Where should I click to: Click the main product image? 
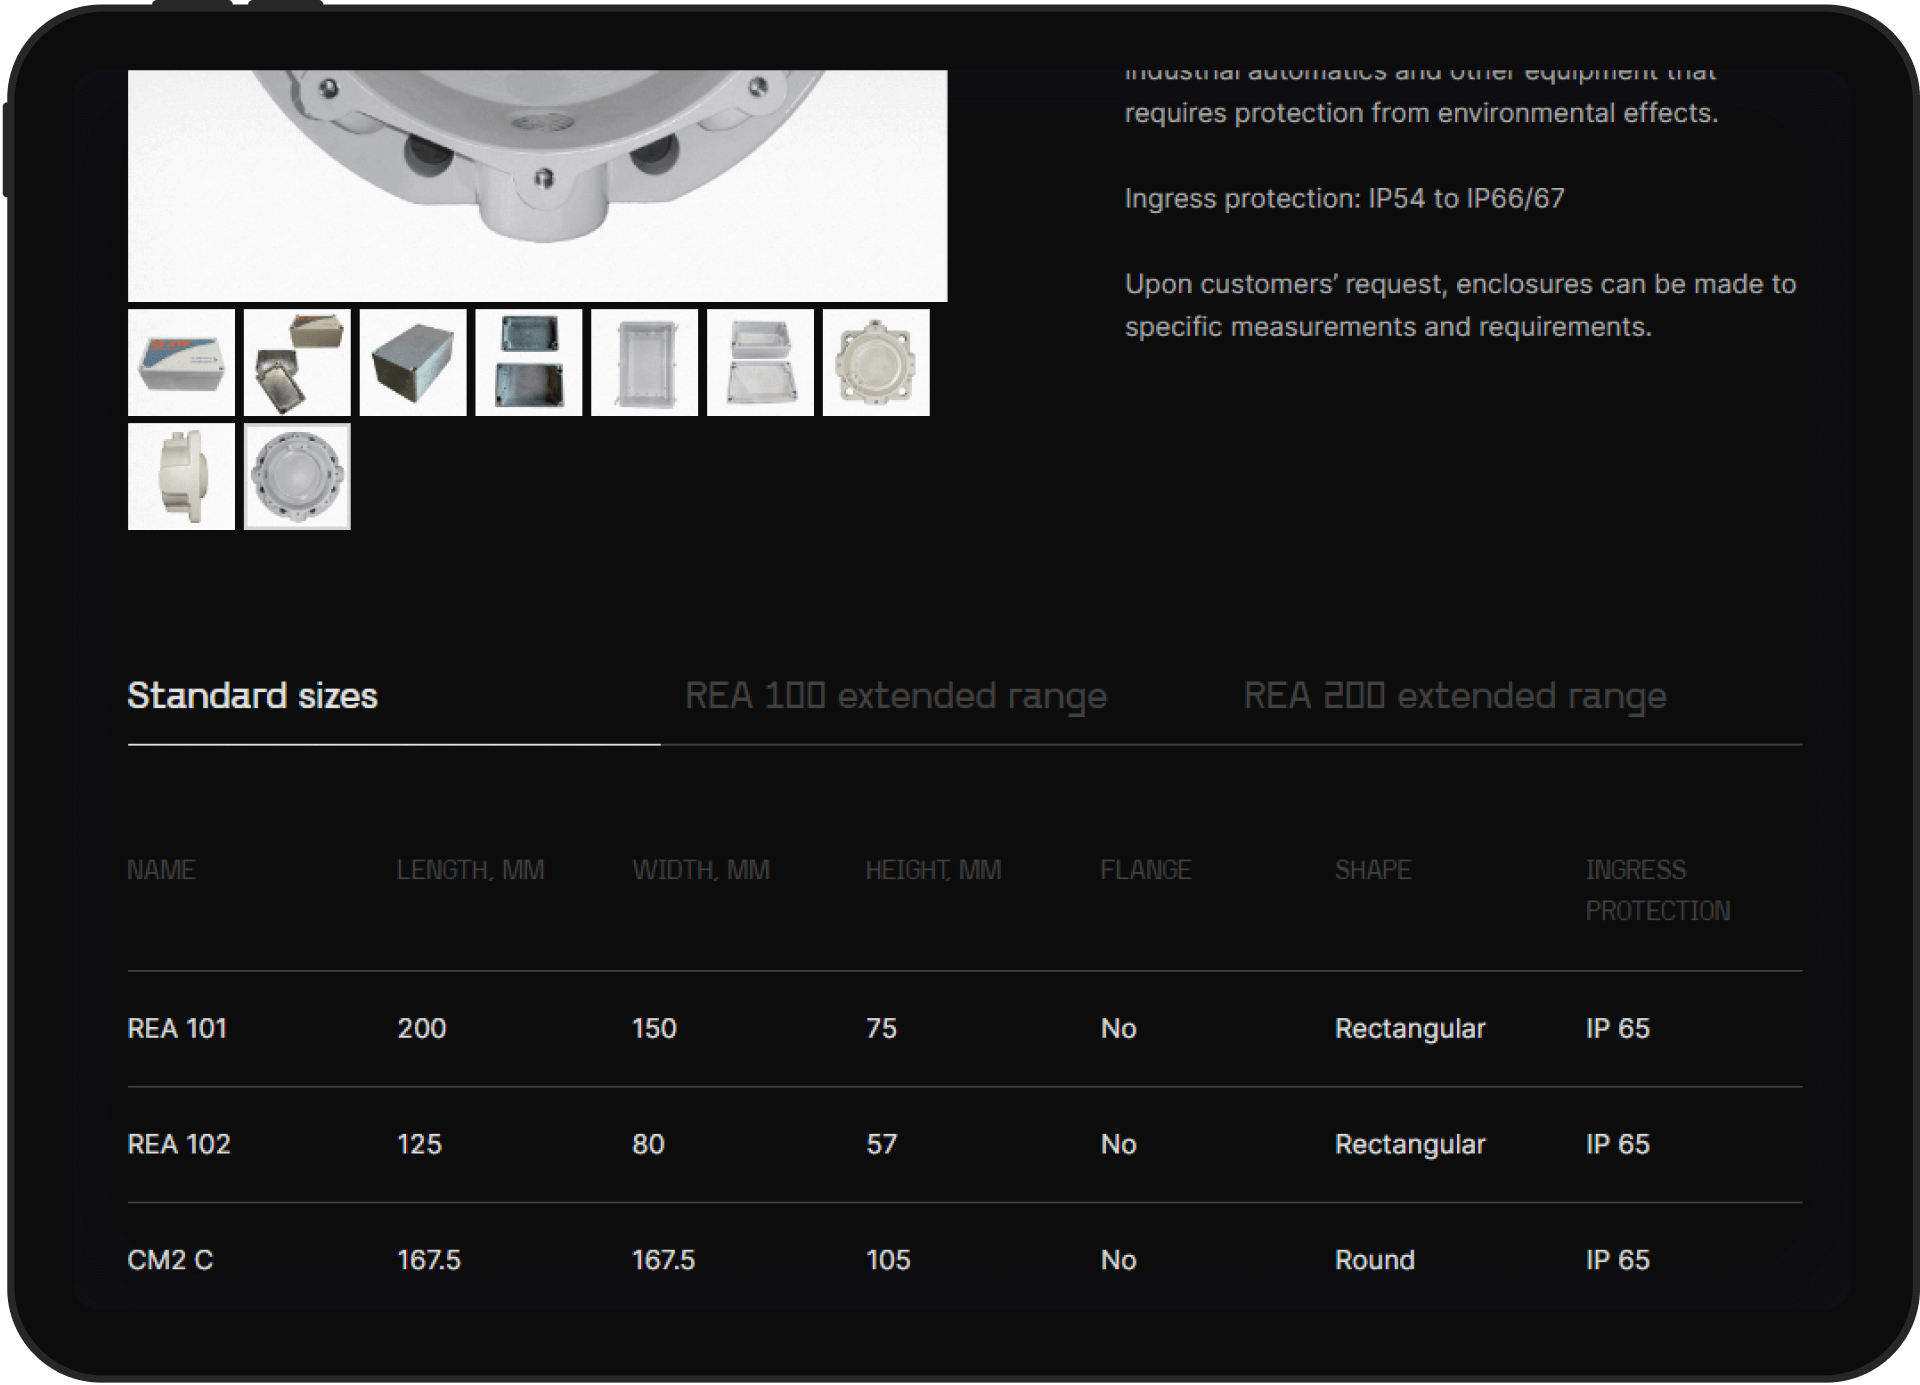(x=537, y=185)
